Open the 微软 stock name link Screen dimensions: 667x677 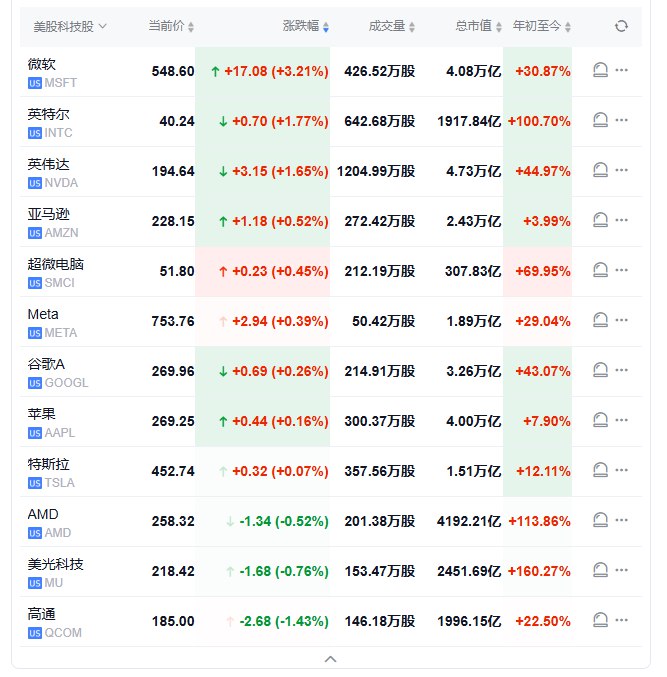pyautogui.click(x=41, y=64)
